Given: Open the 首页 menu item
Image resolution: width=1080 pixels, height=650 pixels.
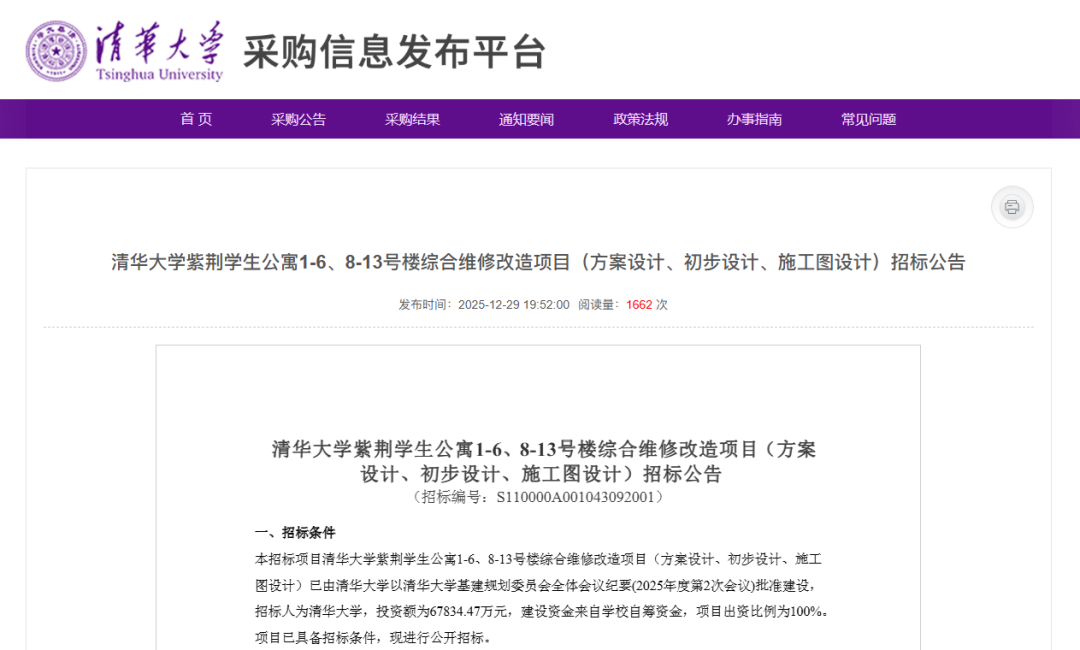Looking at the screenshot, I should pos(195,118).
